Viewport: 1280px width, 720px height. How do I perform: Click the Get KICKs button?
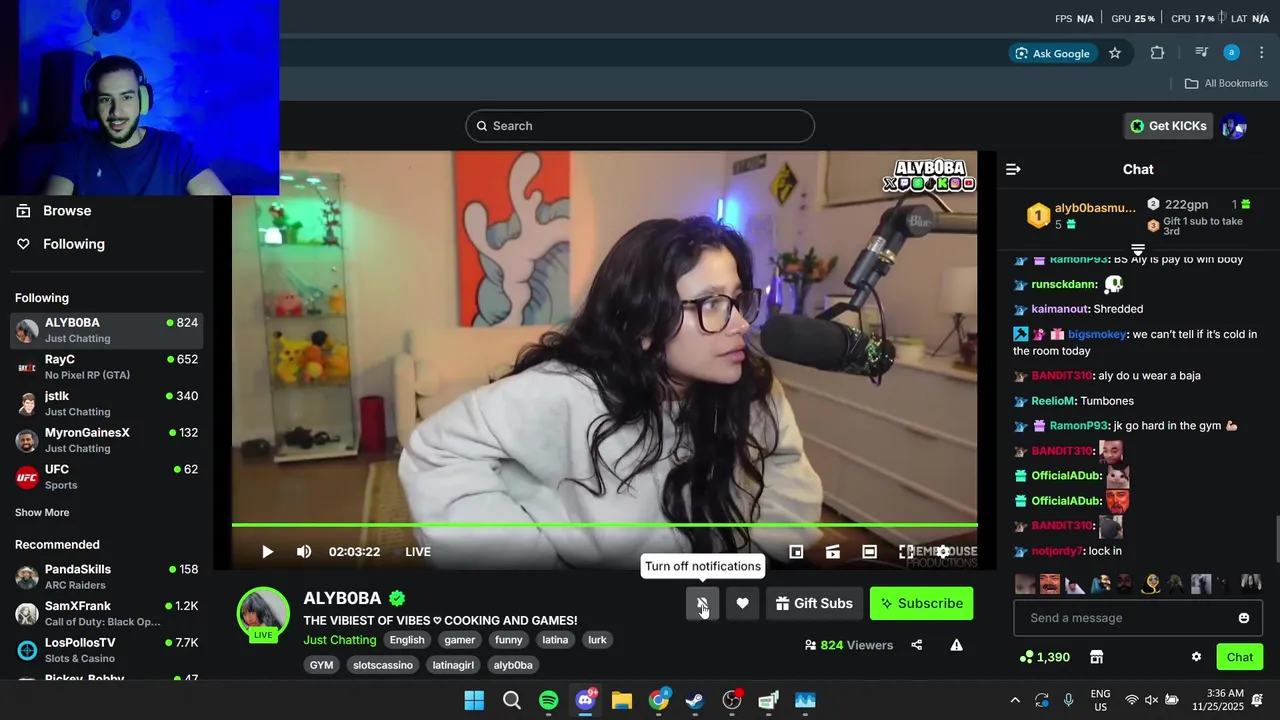coord(1168,126)
